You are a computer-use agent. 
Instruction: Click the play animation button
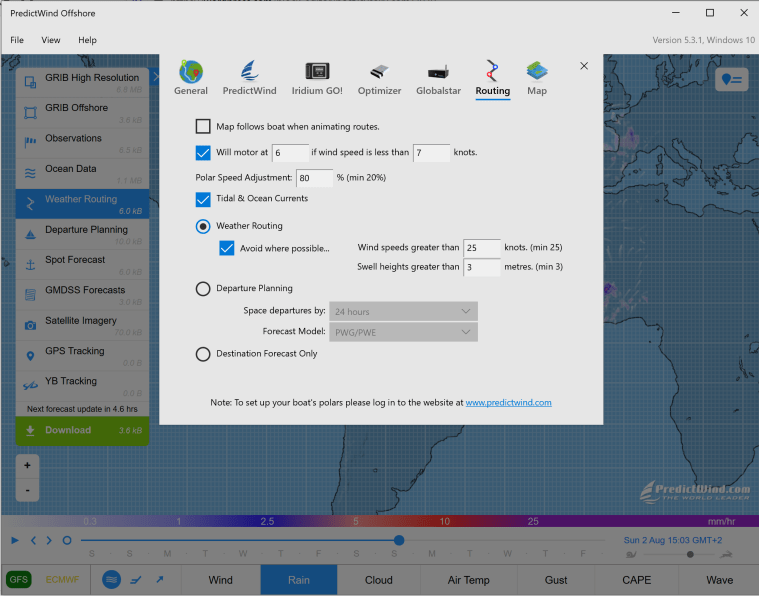click(15, 541)
